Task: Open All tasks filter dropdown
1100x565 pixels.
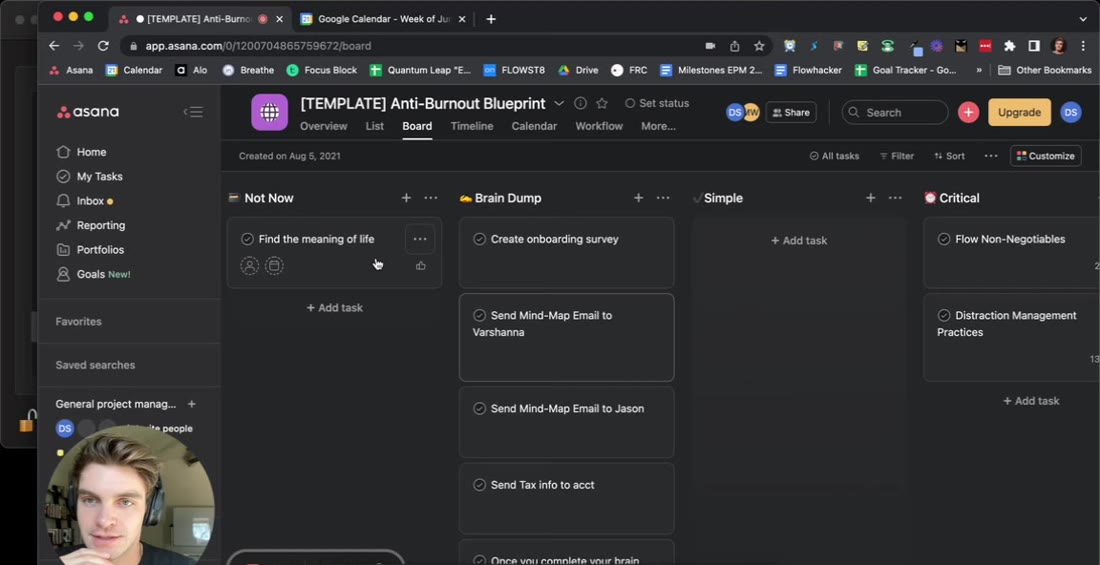Action: coord(834,156)
